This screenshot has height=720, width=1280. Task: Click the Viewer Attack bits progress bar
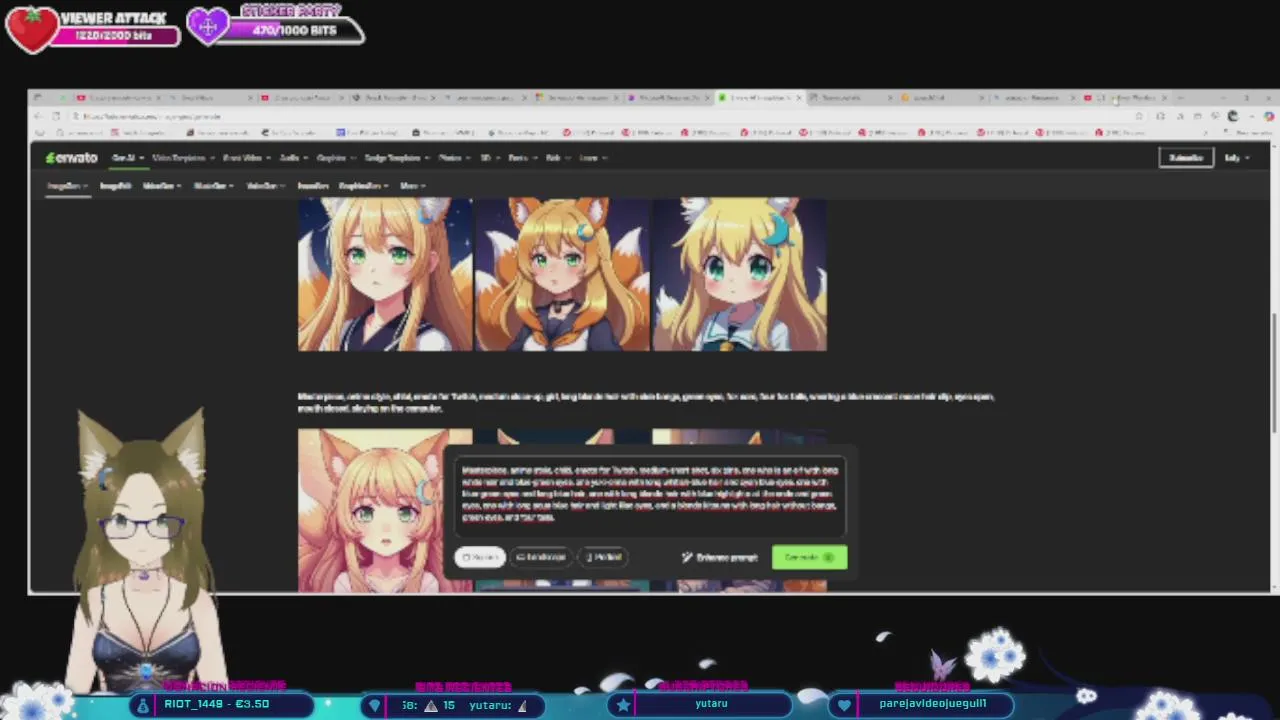pos(115,36)
